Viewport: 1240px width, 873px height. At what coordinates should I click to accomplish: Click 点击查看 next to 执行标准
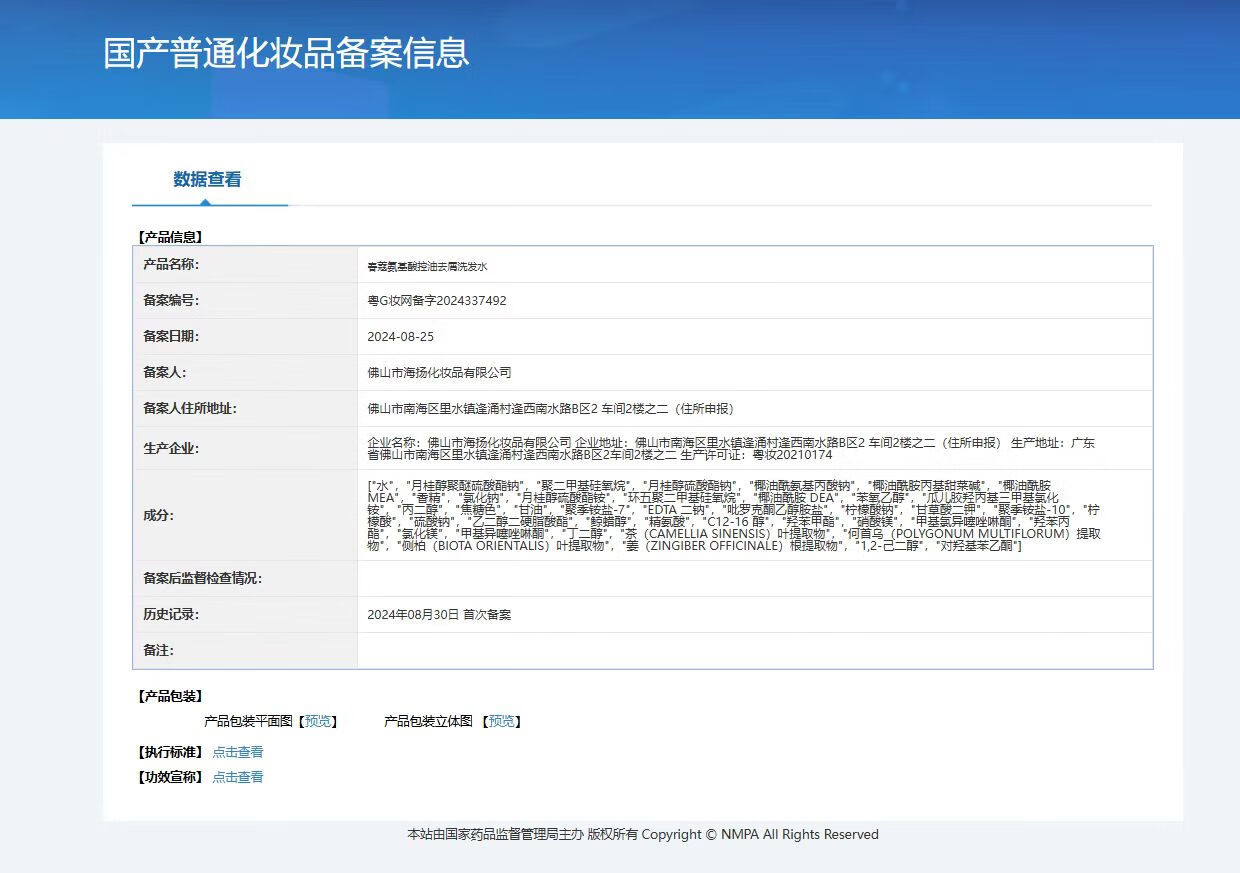tap(238, 752)
